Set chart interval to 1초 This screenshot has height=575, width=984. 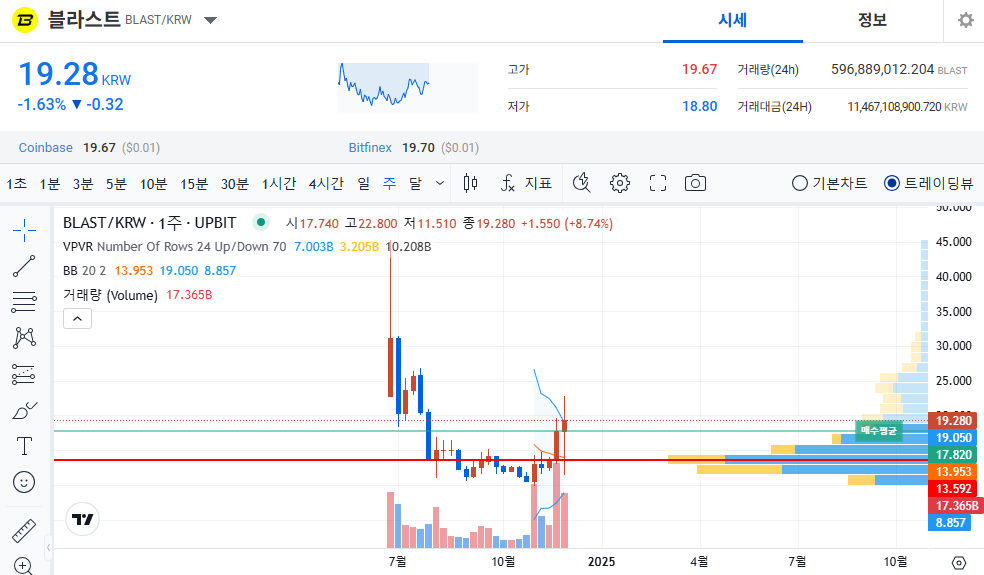click(16, 183)
